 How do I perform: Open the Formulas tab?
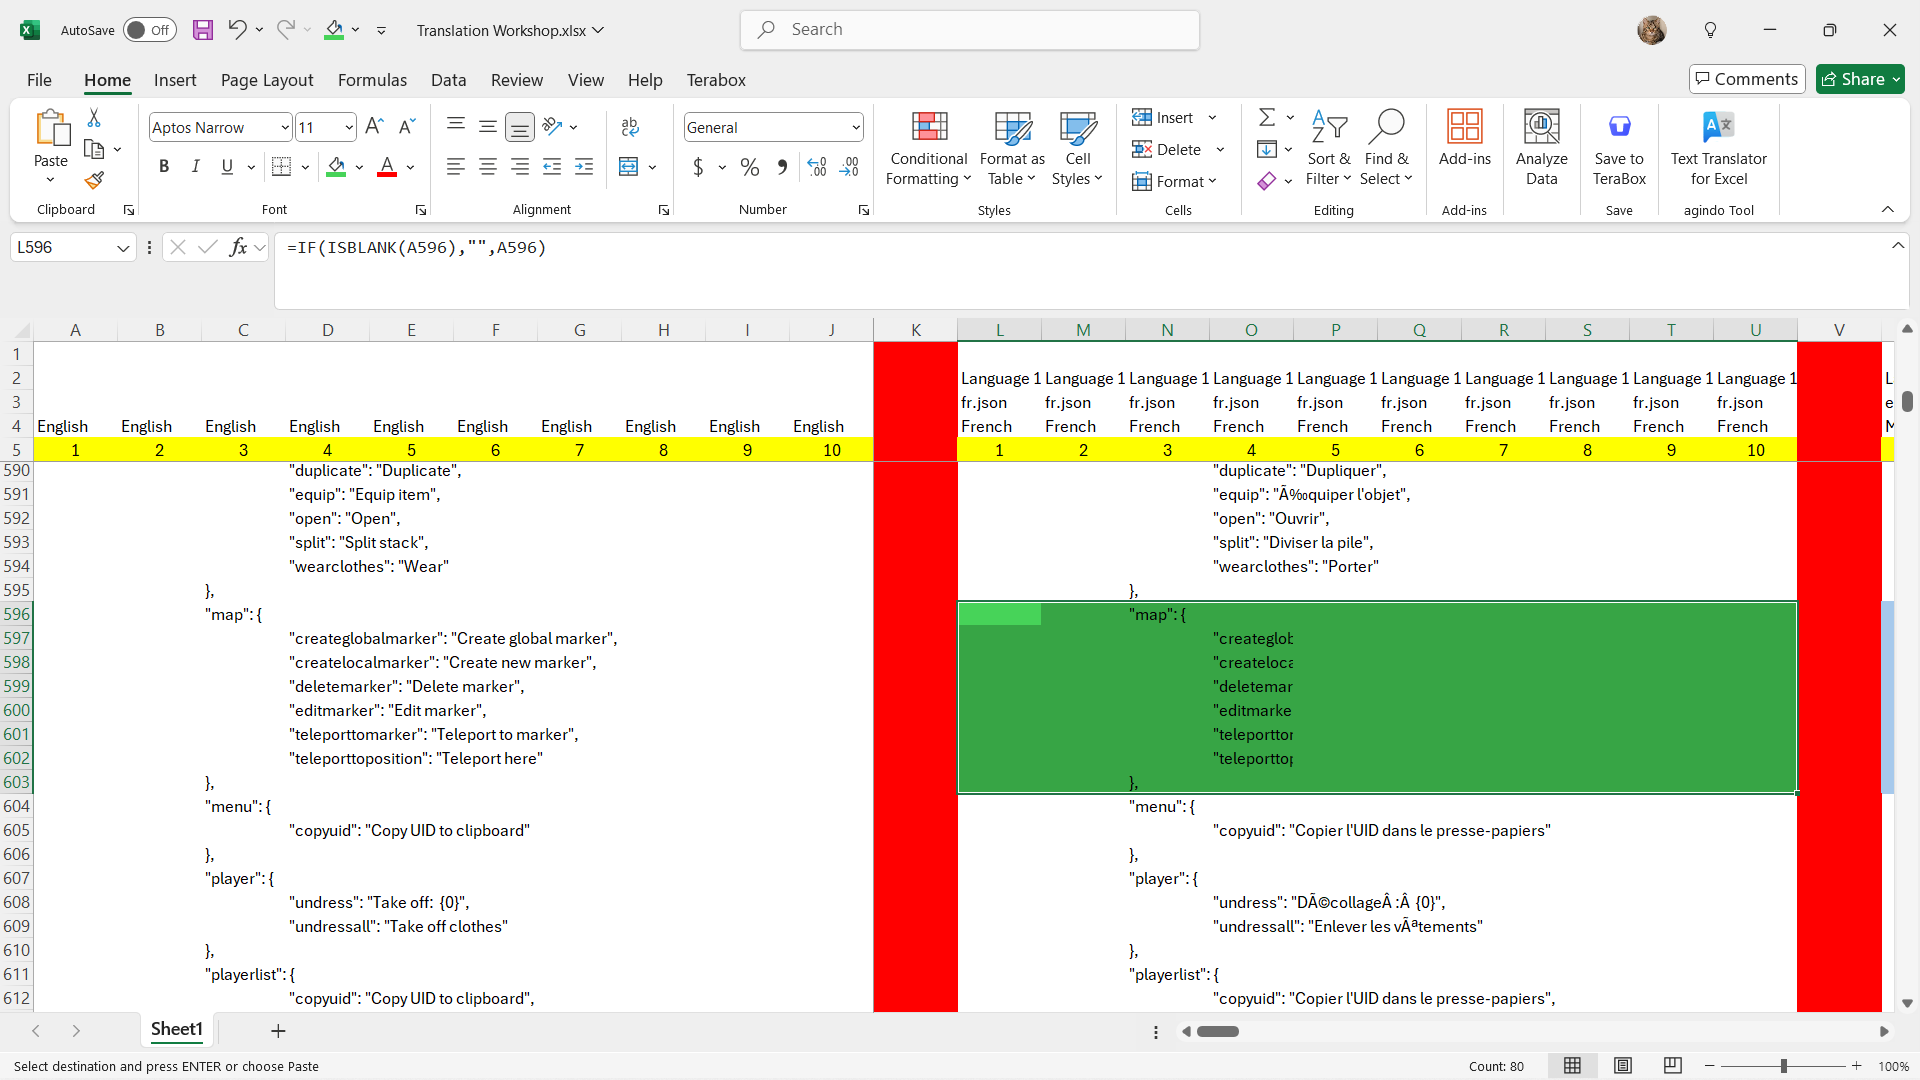372,80
